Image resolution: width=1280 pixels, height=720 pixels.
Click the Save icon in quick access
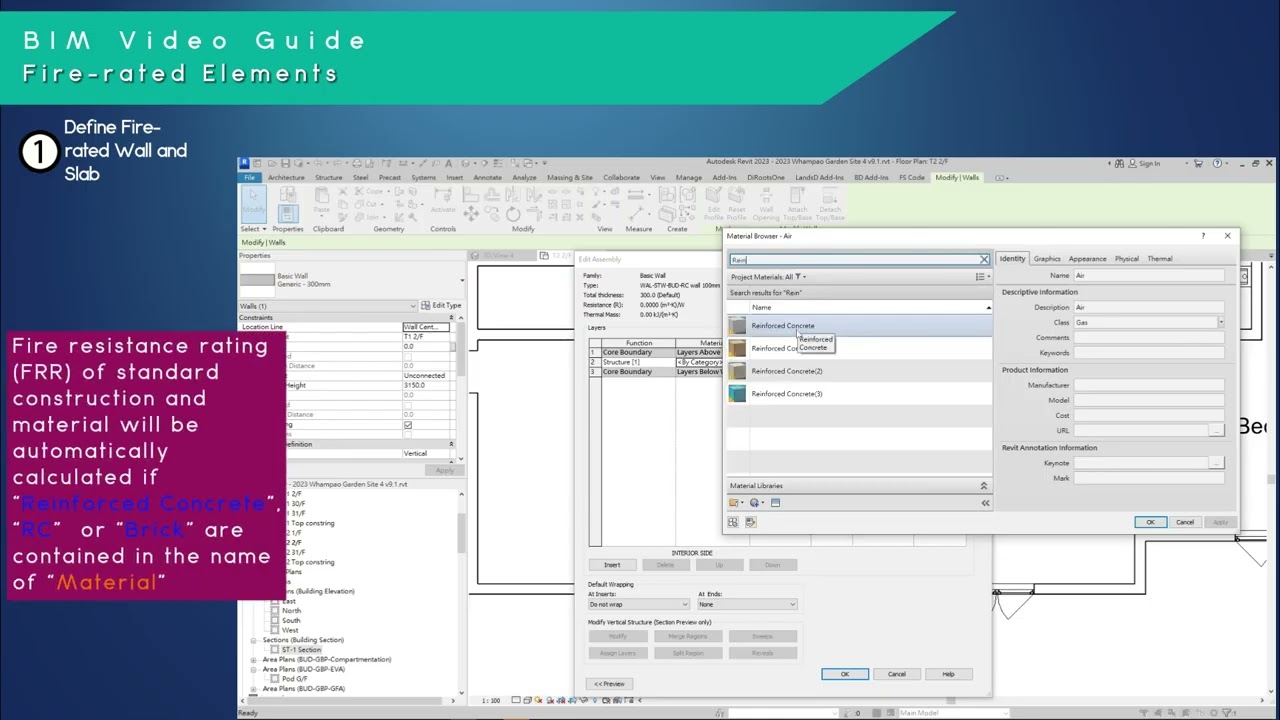tap(286, 163)
